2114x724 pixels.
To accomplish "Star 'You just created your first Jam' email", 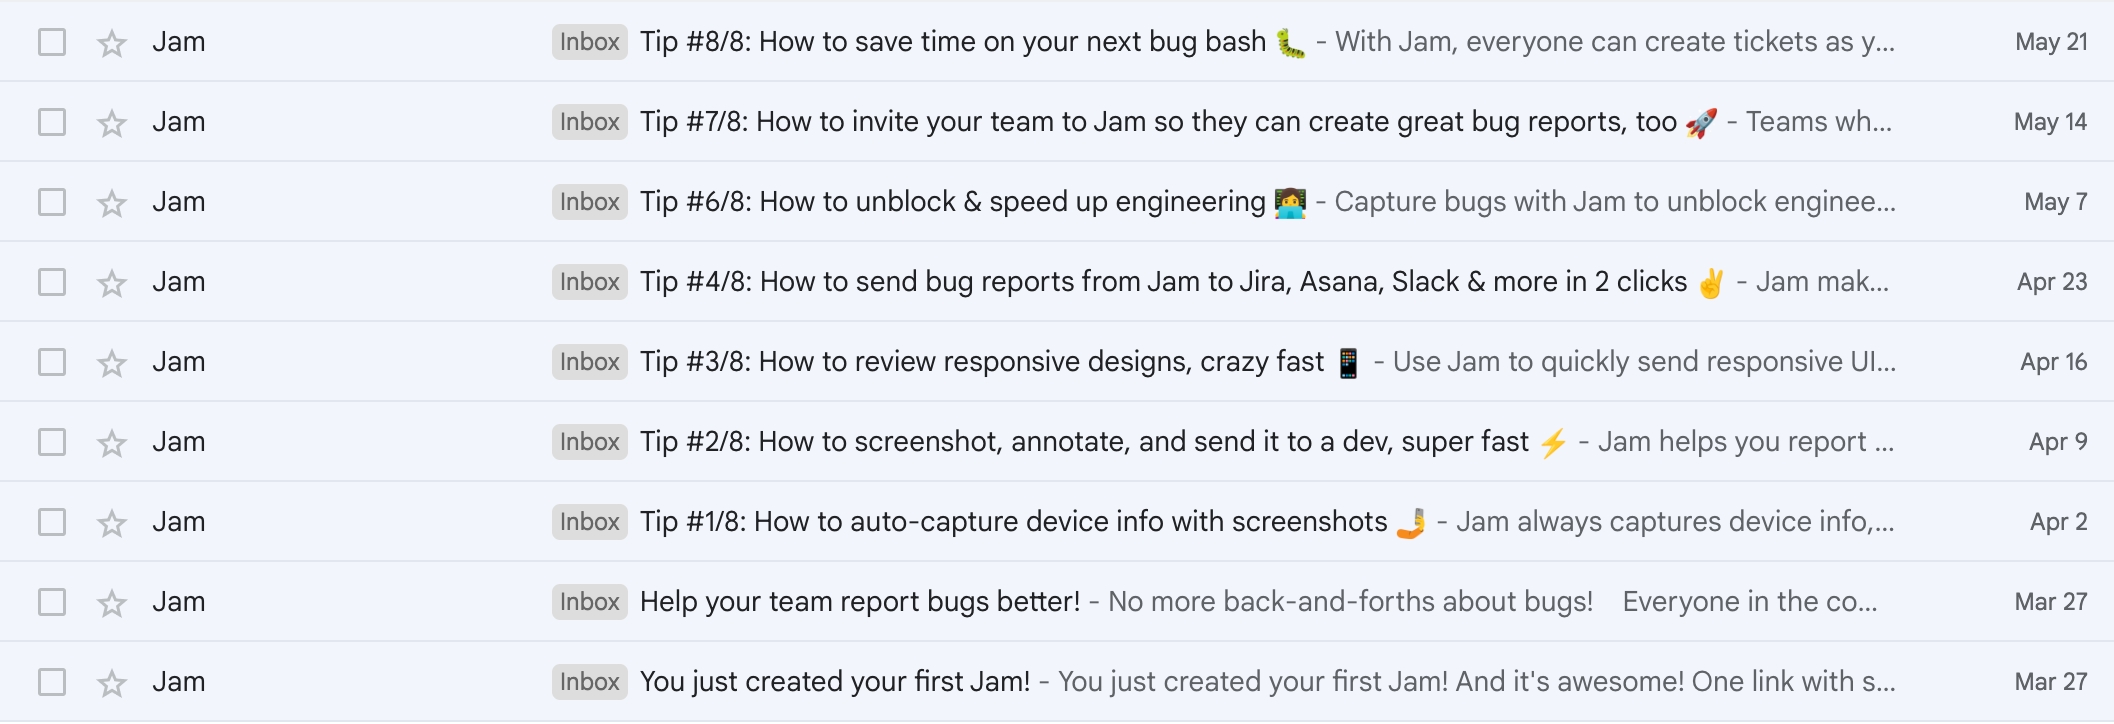I will click(112, 683).
